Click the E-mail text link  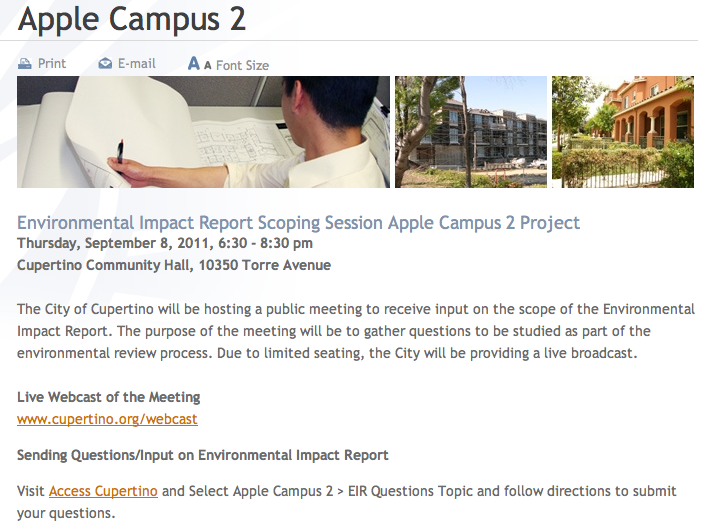click(x=136, y=64)
